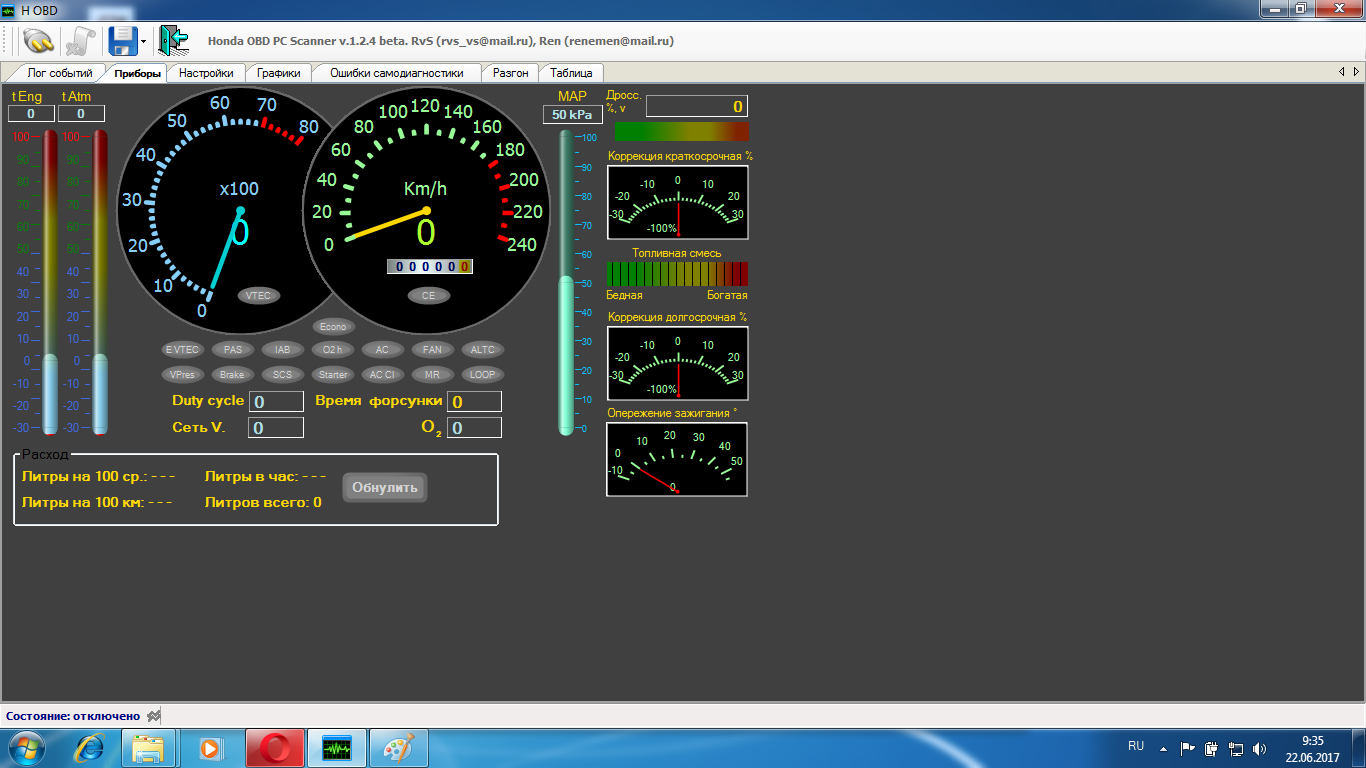Click the Время форсунки value field
The height and width of the screenshot is (768, 1366).
click(474, 402)
